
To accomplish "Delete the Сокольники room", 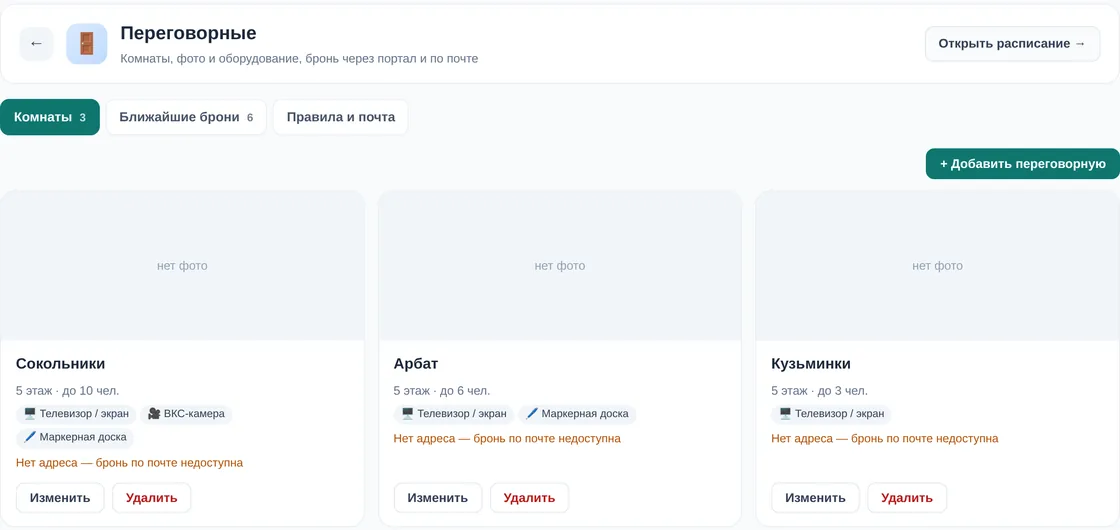I will coord(151,498).
